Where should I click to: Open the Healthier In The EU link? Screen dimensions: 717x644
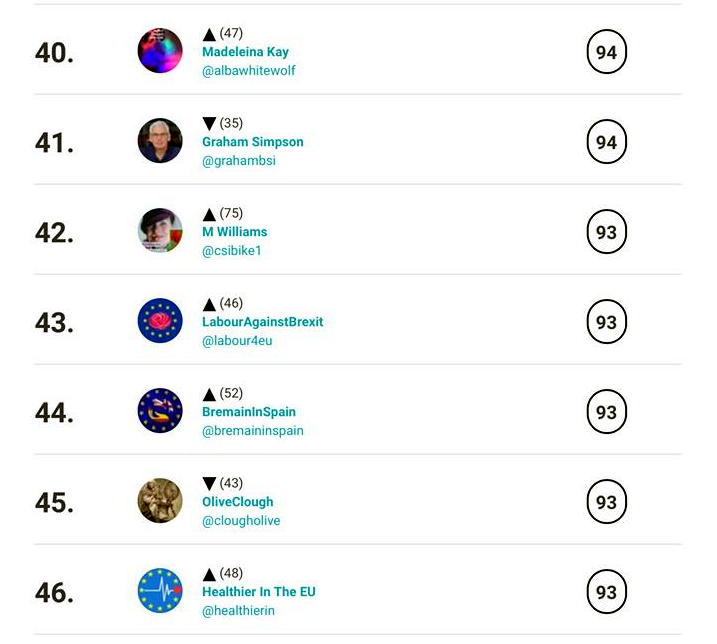pyautogui.click(x=259, y=592)
